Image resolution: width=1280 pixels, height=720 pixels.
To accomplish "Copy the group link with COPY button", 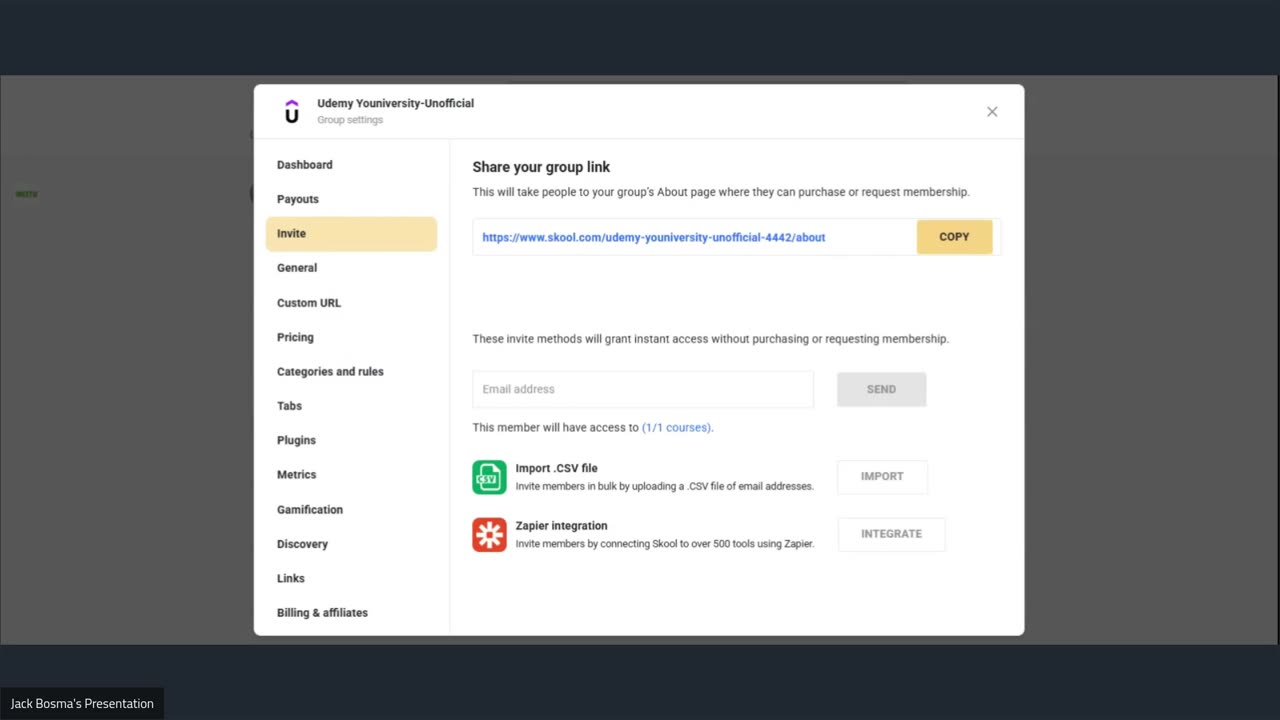I will pos(954,237).
